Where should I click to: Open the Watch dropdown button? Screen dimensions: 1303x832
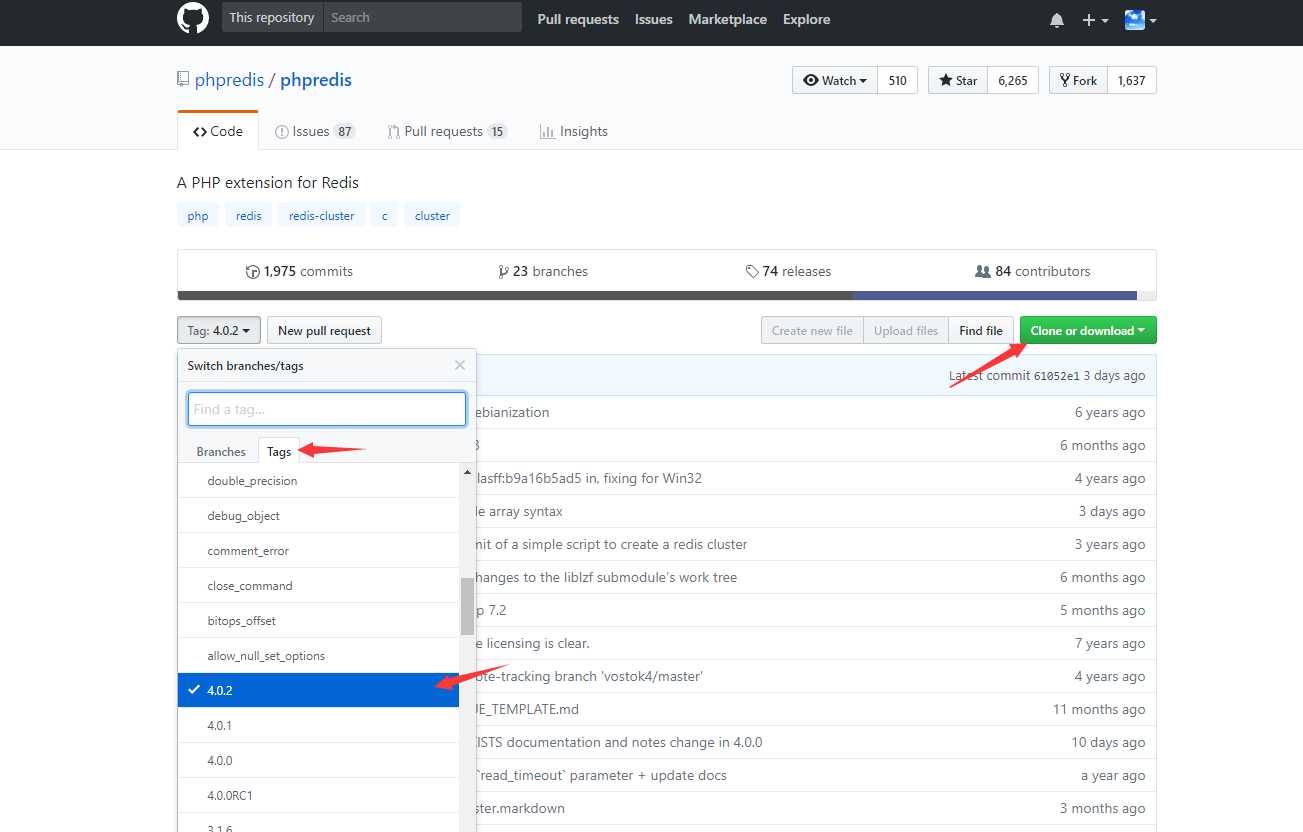(835, 81)
